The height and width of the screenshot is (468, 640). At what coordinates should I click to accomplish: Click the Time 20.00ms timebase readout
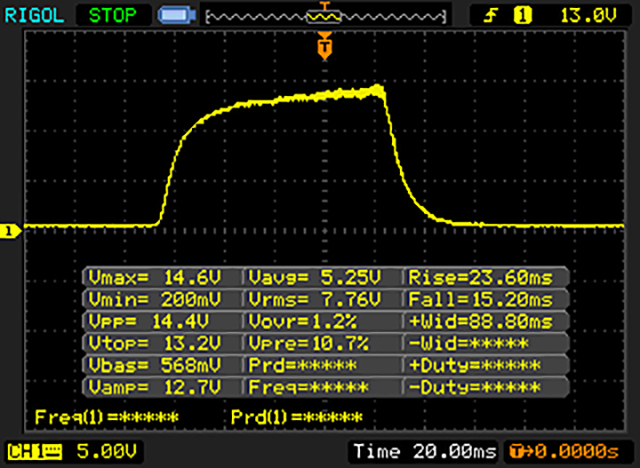coord(425,451)
